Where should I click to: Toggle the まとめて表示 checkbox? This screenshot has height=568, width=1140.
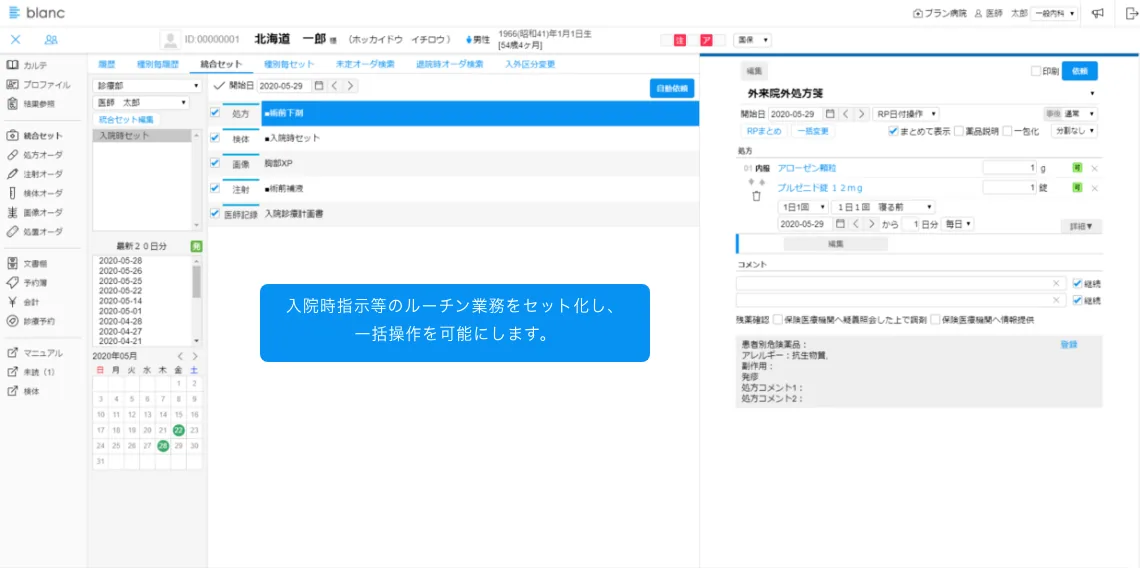pyautogui.click(x=893, y=131)
